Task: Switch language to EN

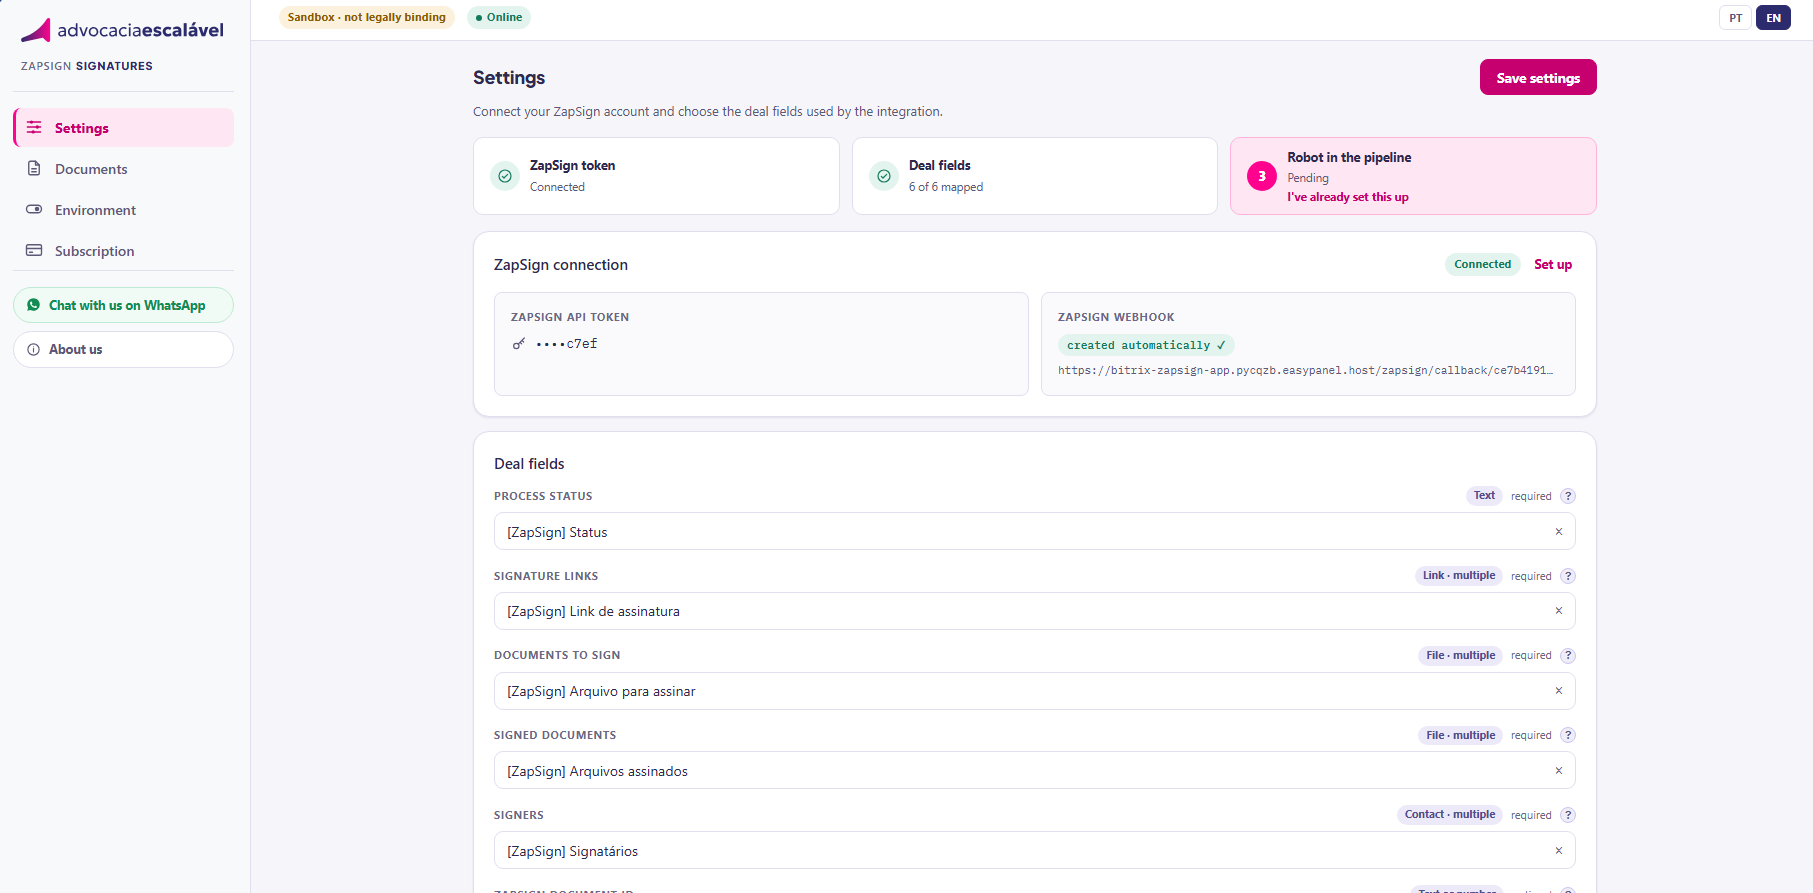Action: (1774, 18)
